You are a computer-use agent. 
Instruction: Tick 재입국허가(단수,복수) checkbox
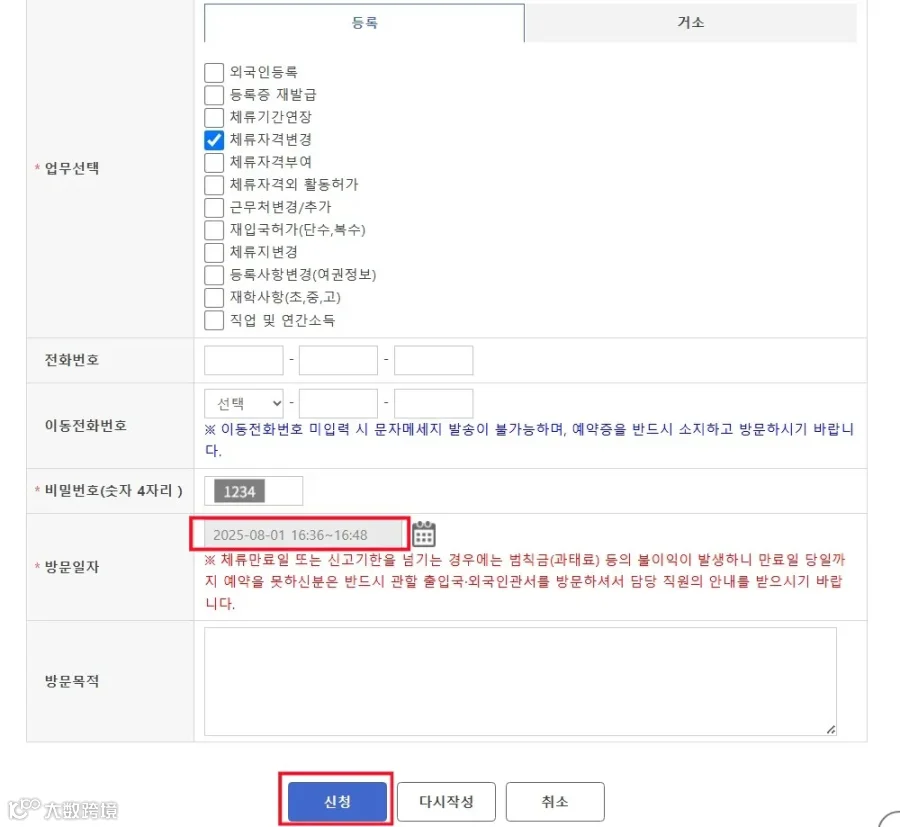214,230
